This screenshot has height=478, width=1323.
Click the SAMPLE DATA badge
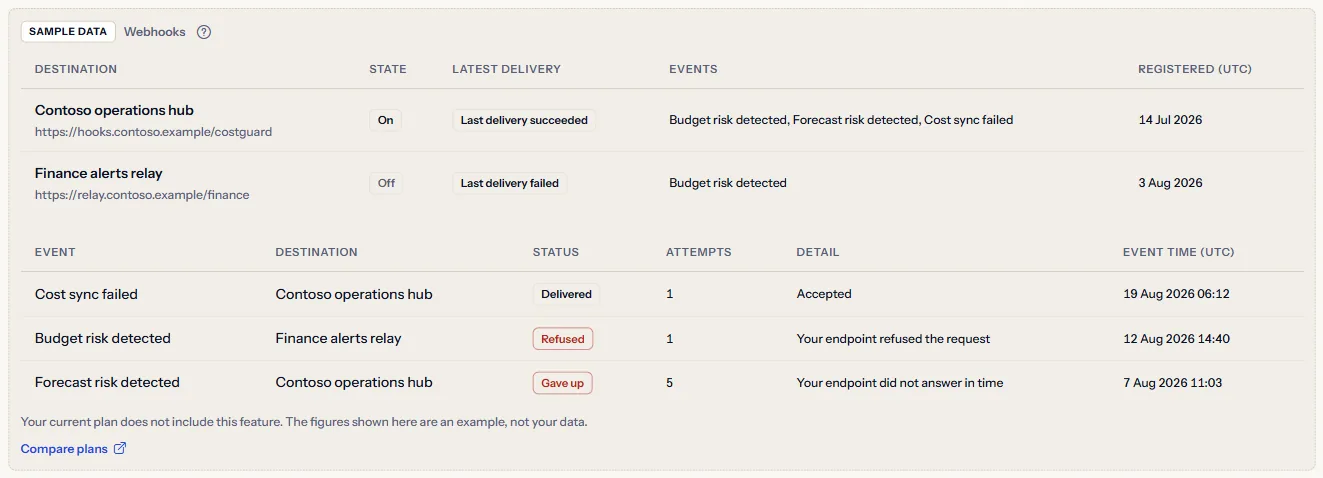coord(68,32)
